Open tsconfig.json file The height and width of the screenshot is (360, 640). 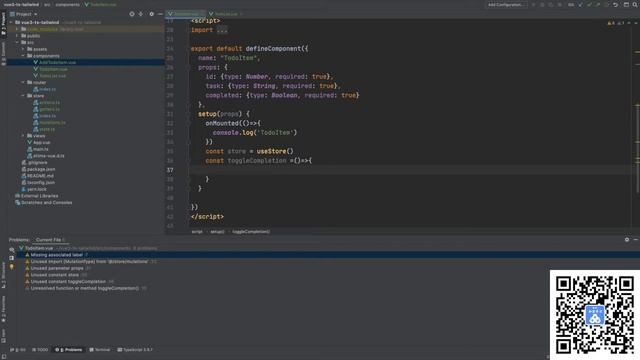pos(38,182)
